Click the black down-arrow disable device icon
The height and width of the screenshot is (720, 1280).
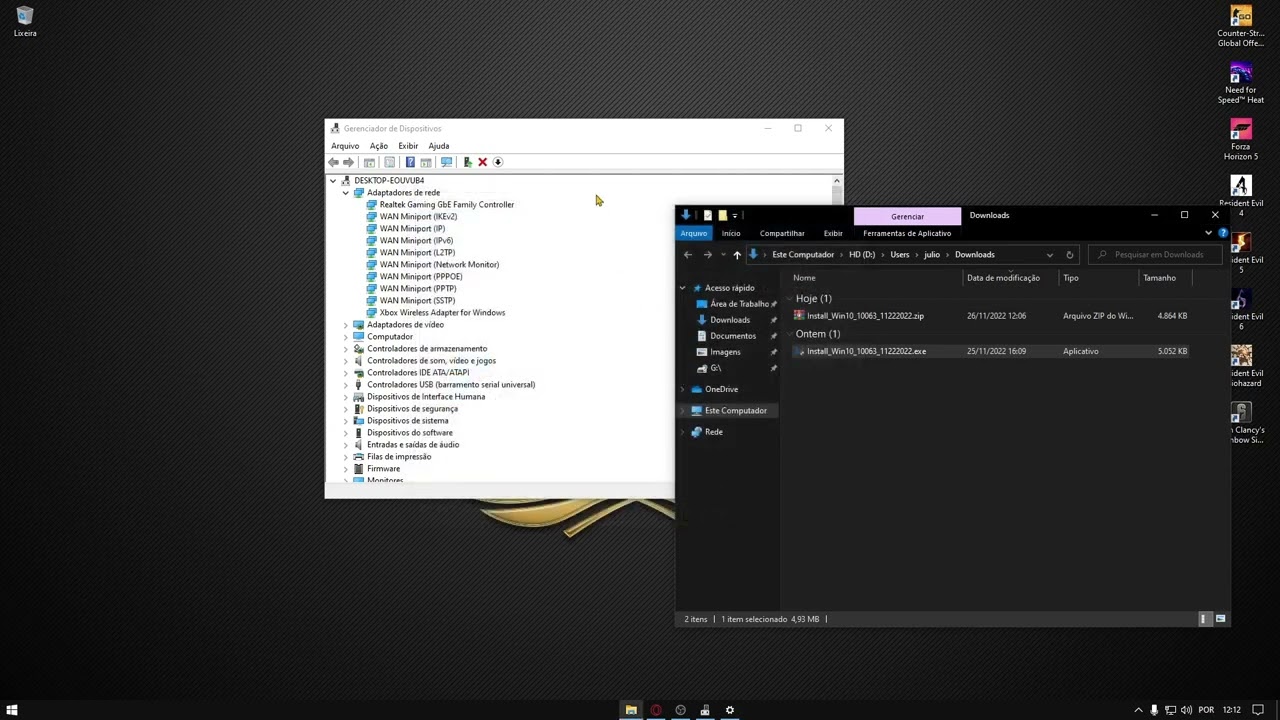coord(497,162)
